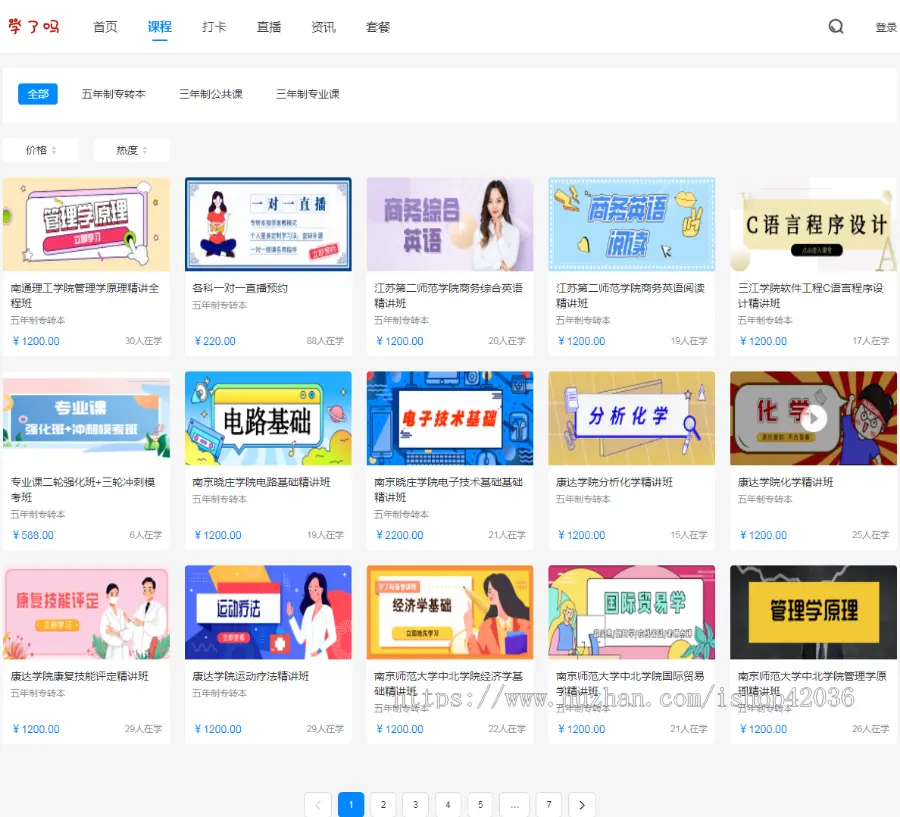Open the 热度 sort dropdown
The width and height of the screenshot is (900, 817).
[x=130, y=148]
